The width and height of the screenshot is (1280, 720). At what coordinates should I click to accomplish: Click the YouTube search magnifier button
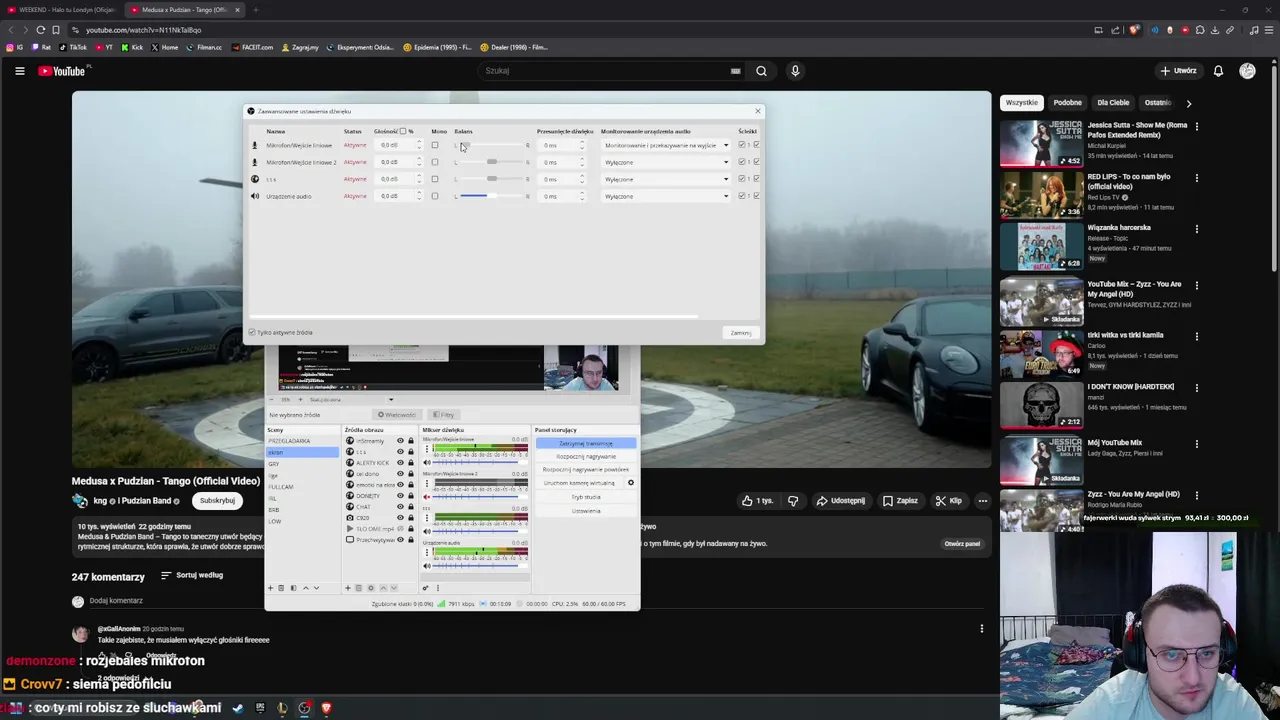click(761, 71)
